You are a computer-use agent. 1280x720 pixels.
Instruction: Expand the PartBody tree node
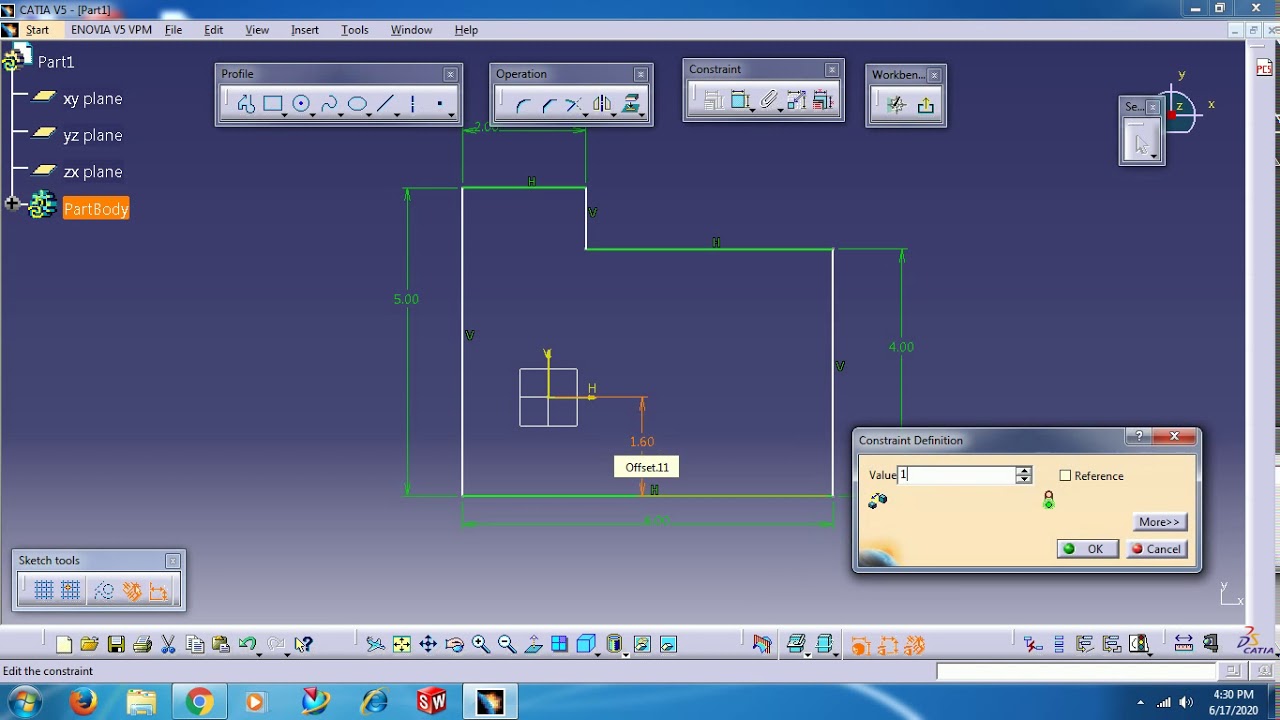pyautogui.click(x=12, y=204)
